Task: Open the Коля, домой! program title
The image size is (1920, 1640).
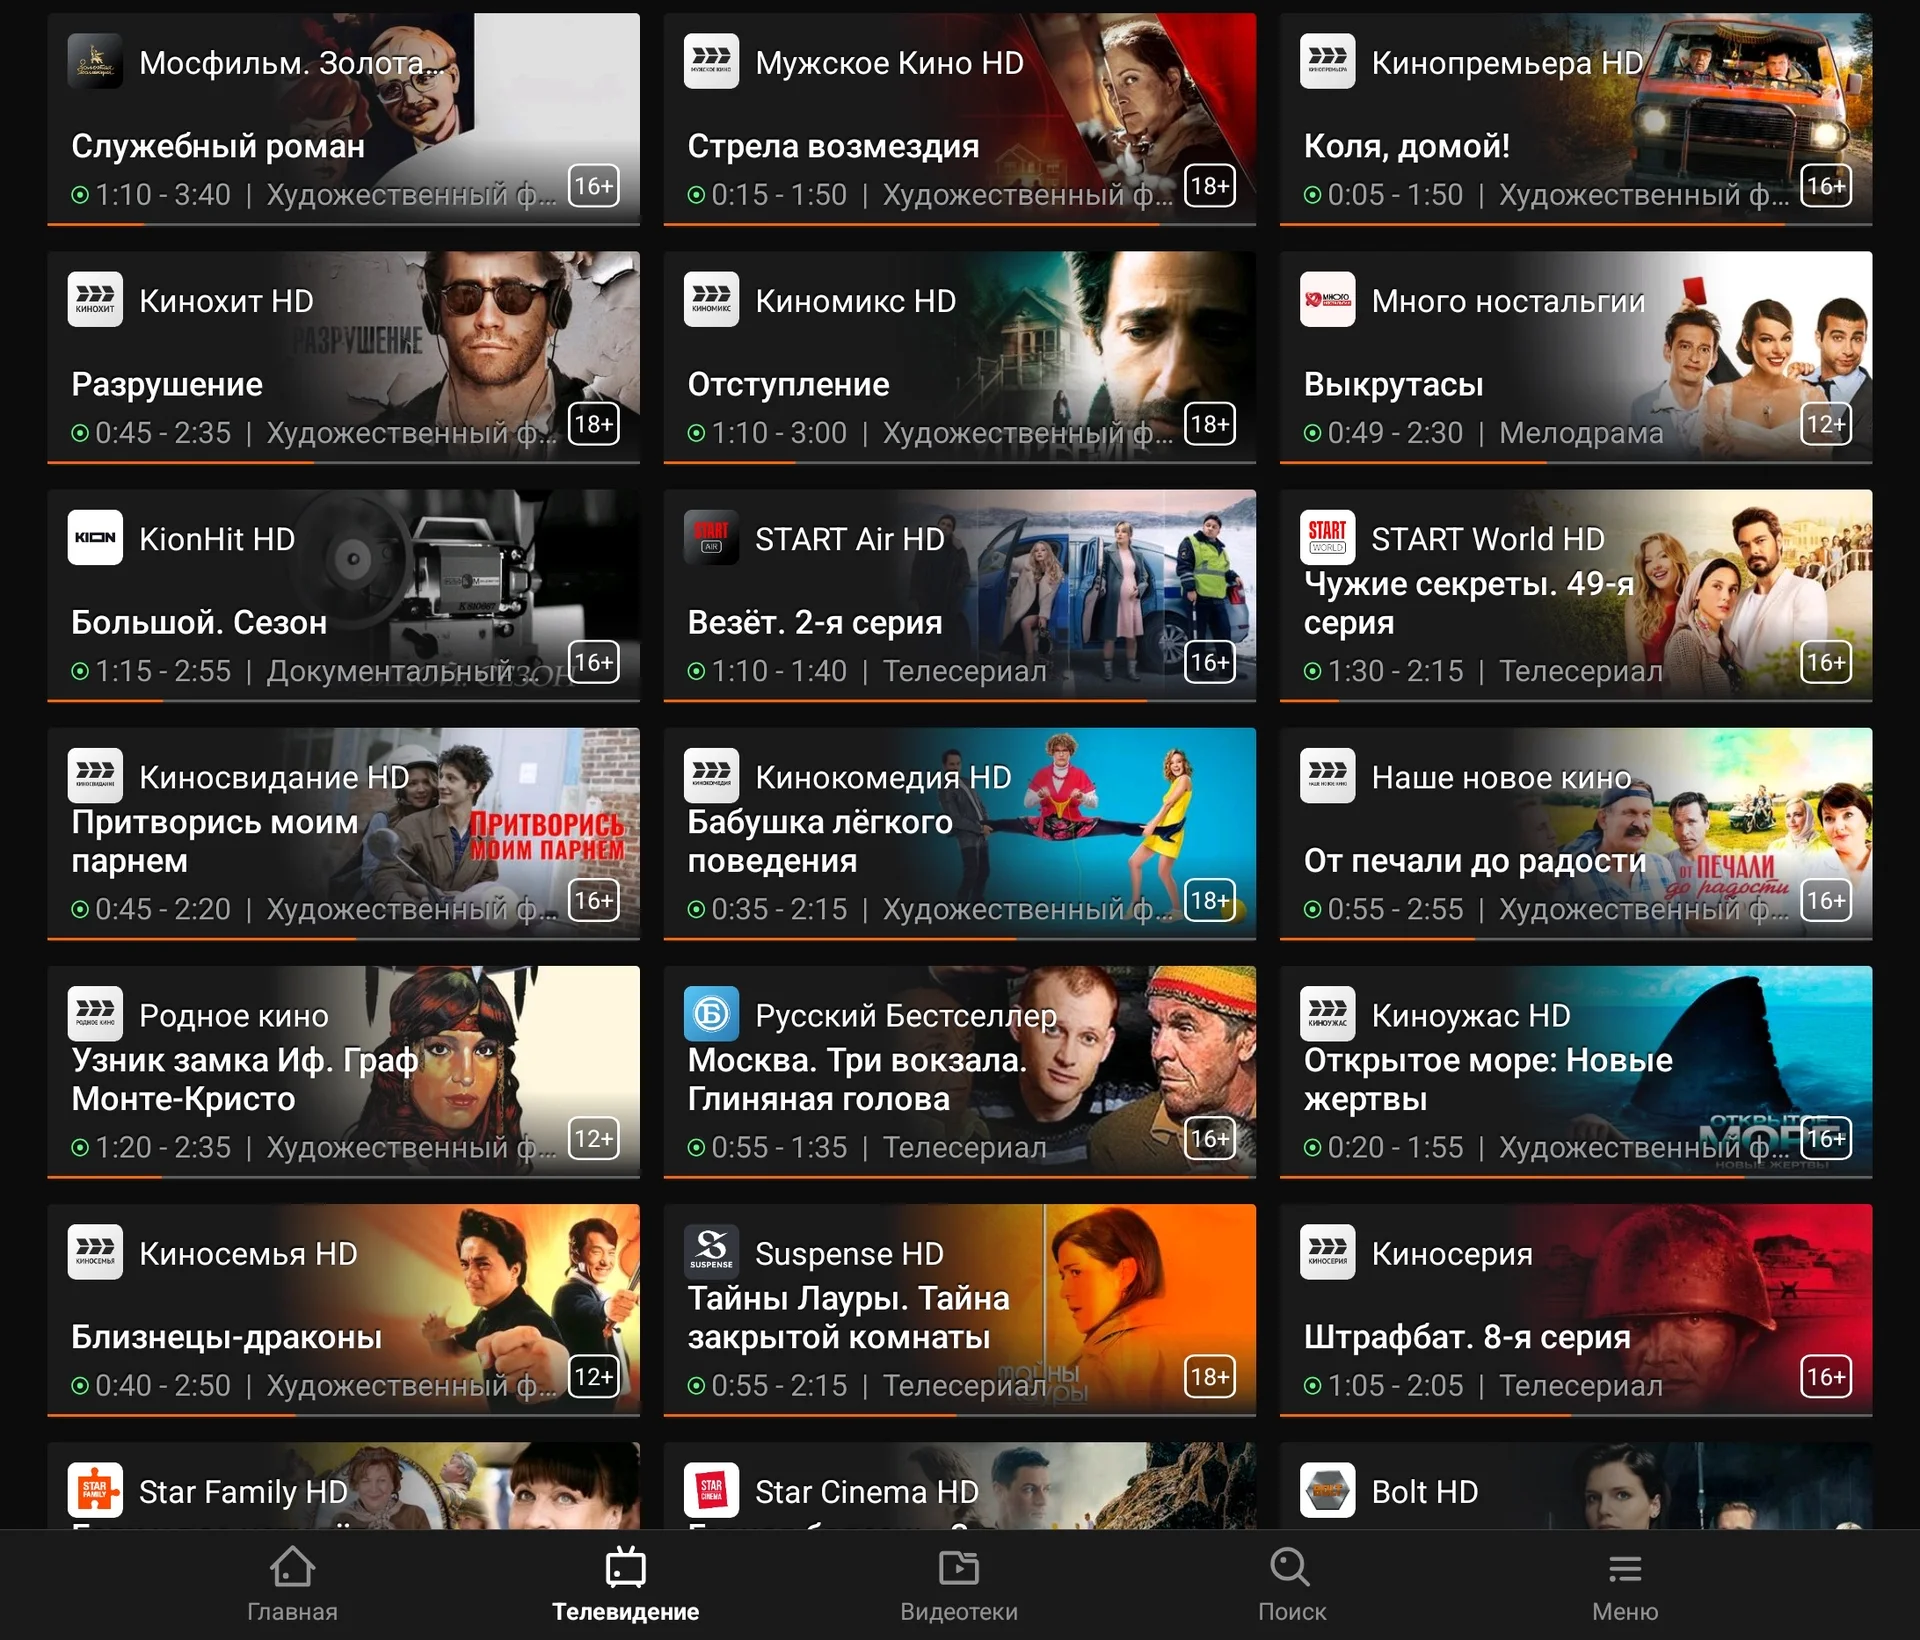Action: click(x=1406, y=146)
